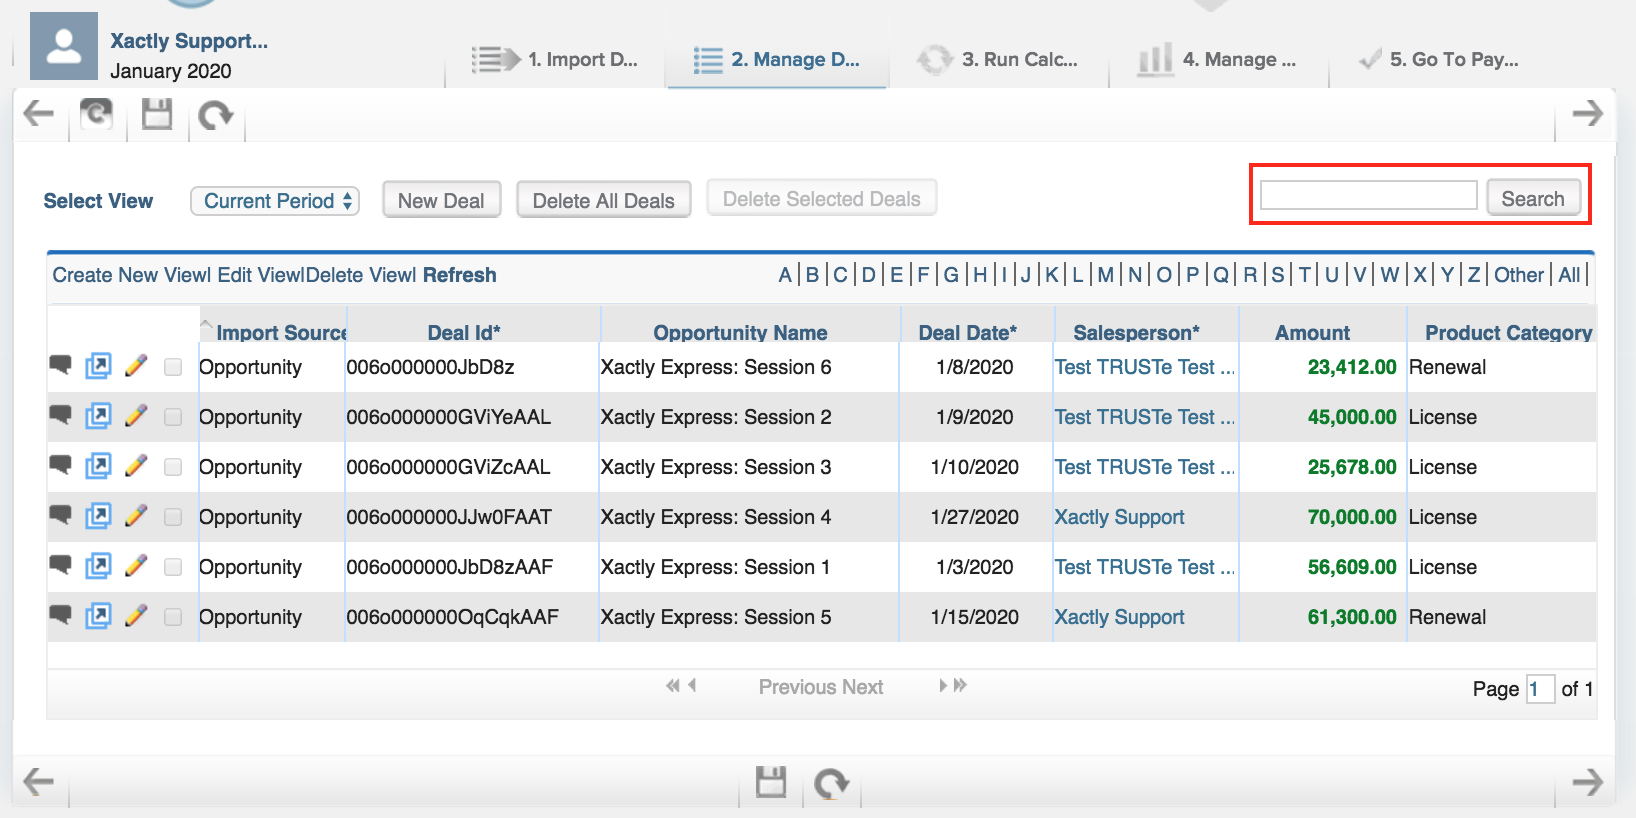Click the Edit View link
This screenshot has height=818, width=1636.
[260, 275]
